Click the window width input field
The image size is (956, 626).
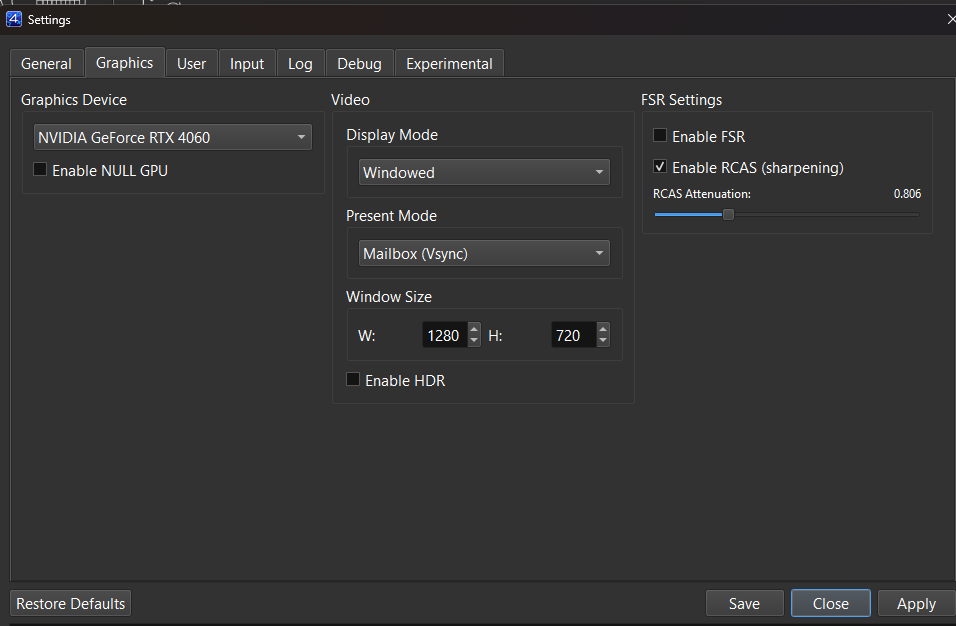click(x=444, y=335)
